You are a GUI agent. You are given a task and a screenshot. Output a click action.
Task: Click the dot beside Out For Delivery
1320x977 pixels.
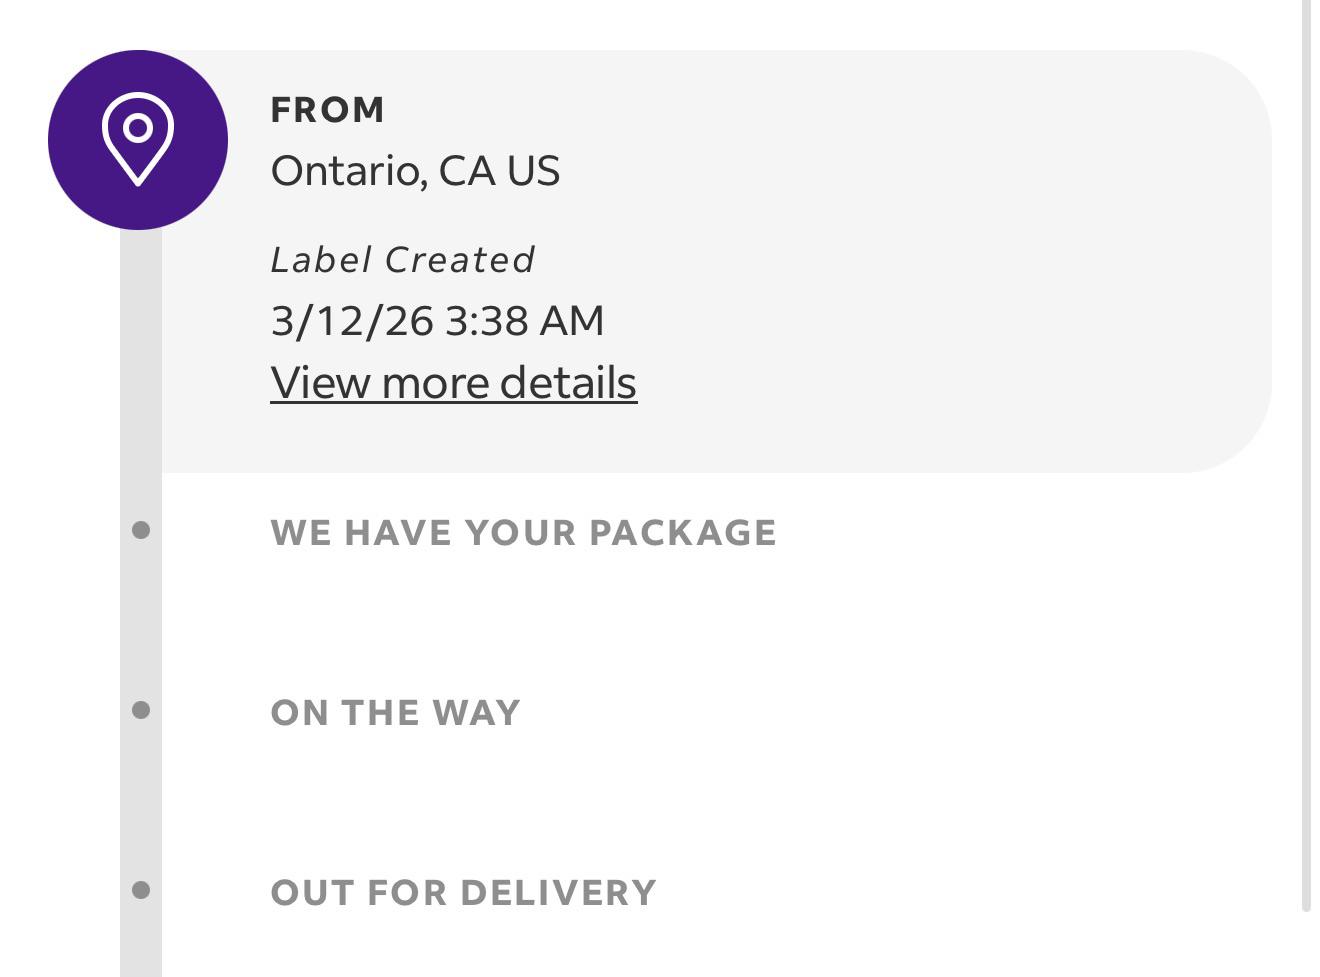(141, 890)
